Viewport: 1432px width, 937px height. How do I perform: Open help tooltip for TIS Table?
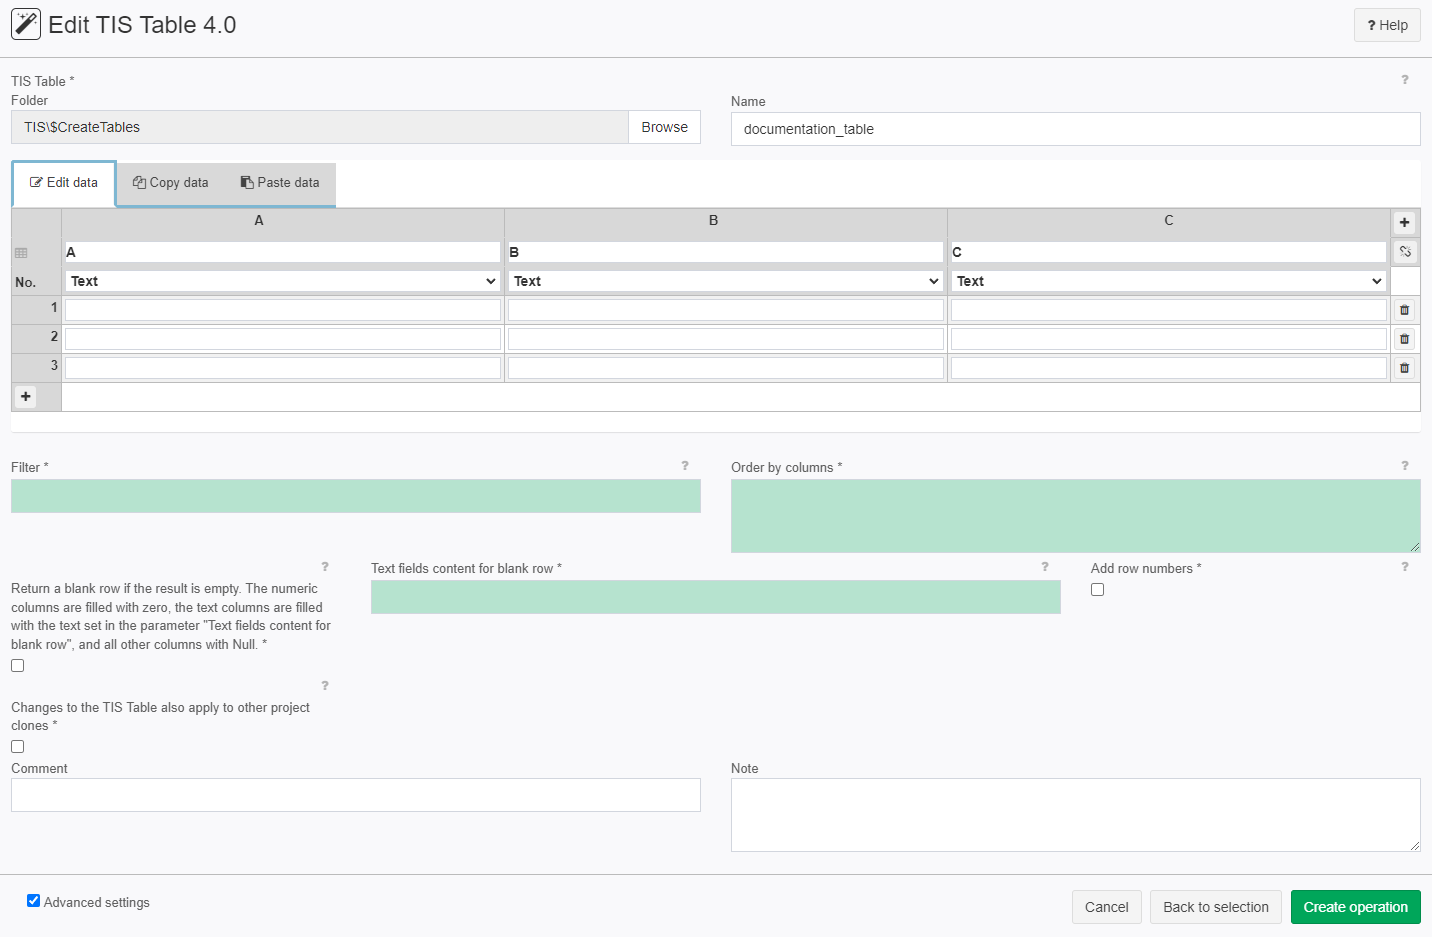coord(1405,80)
